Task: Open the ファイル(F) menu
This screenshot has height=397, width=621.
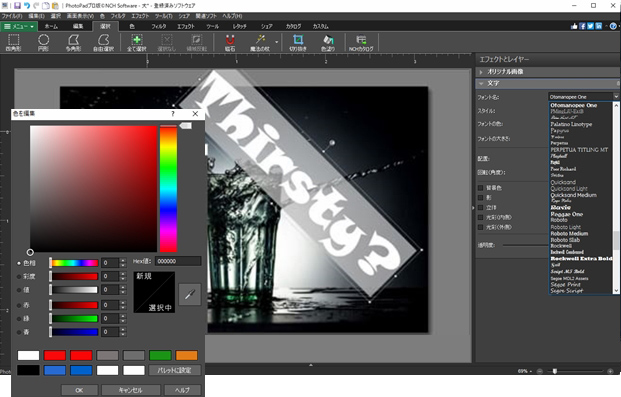Action: click(x=12, y=16)
